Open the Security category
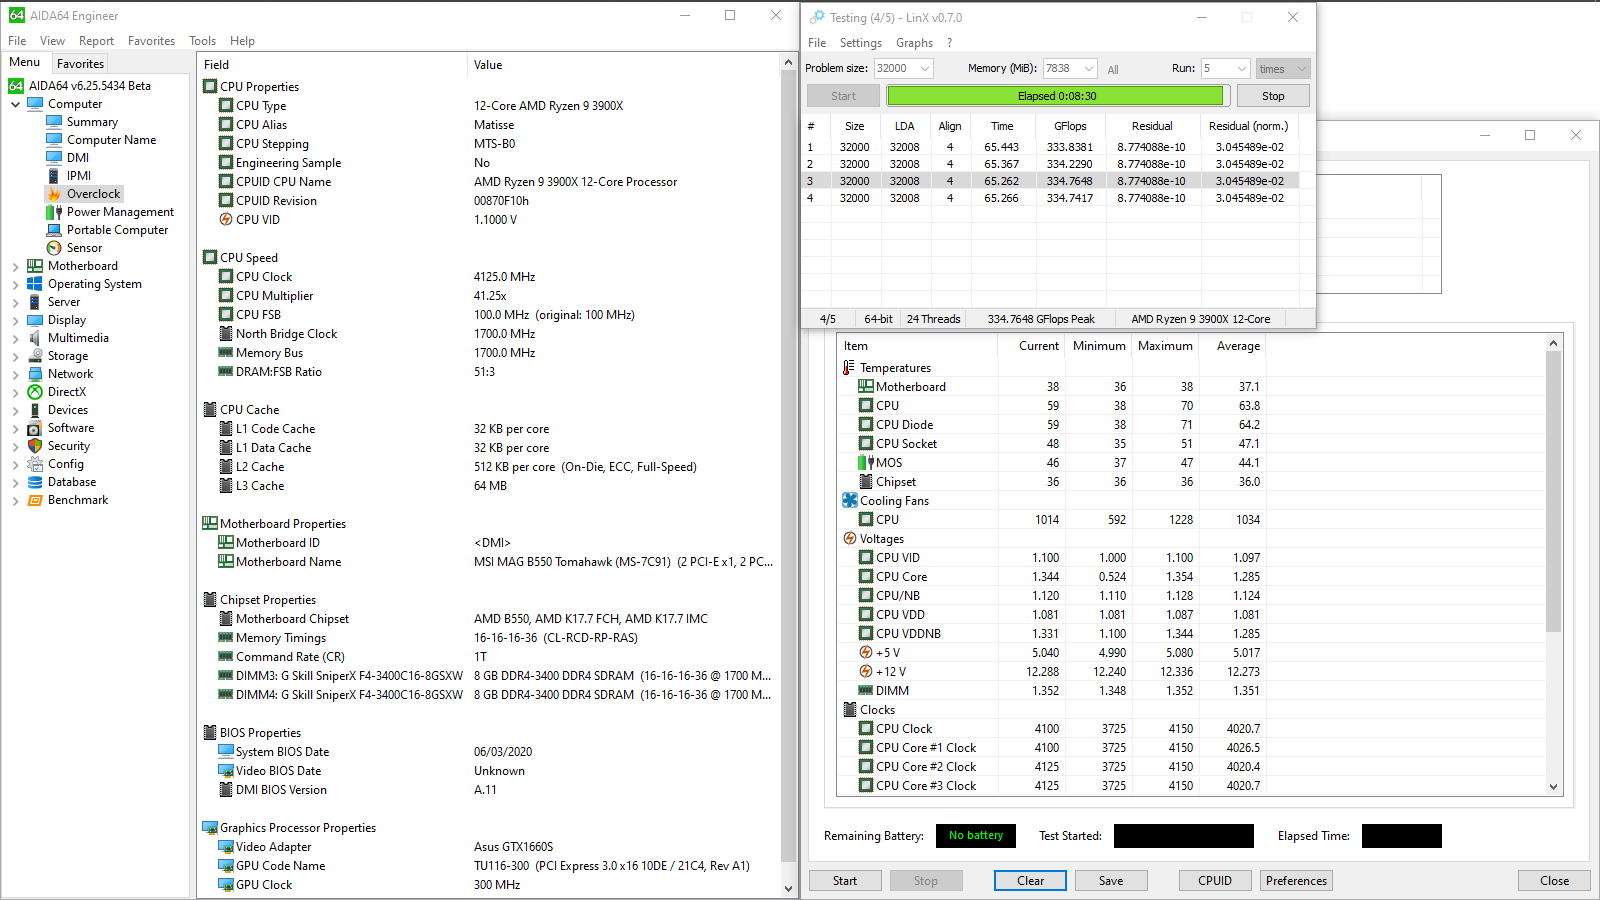Screen dimensions: 1600x900 [x=68, y=446]
